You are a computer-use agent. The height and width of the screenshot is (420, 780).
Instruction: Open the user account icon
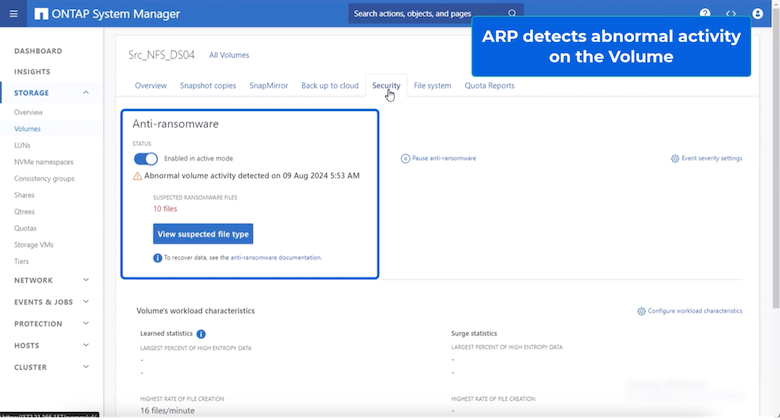(x=758, y=13)
